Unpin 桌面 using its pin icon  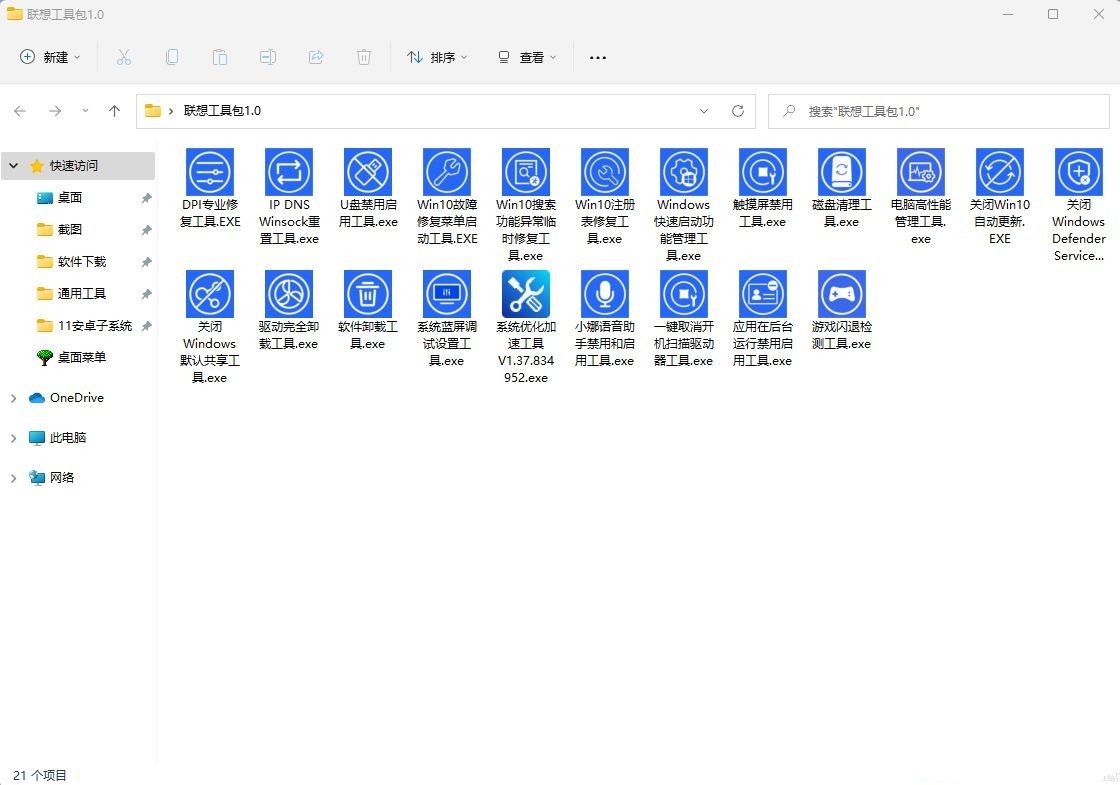click(146, 198)
